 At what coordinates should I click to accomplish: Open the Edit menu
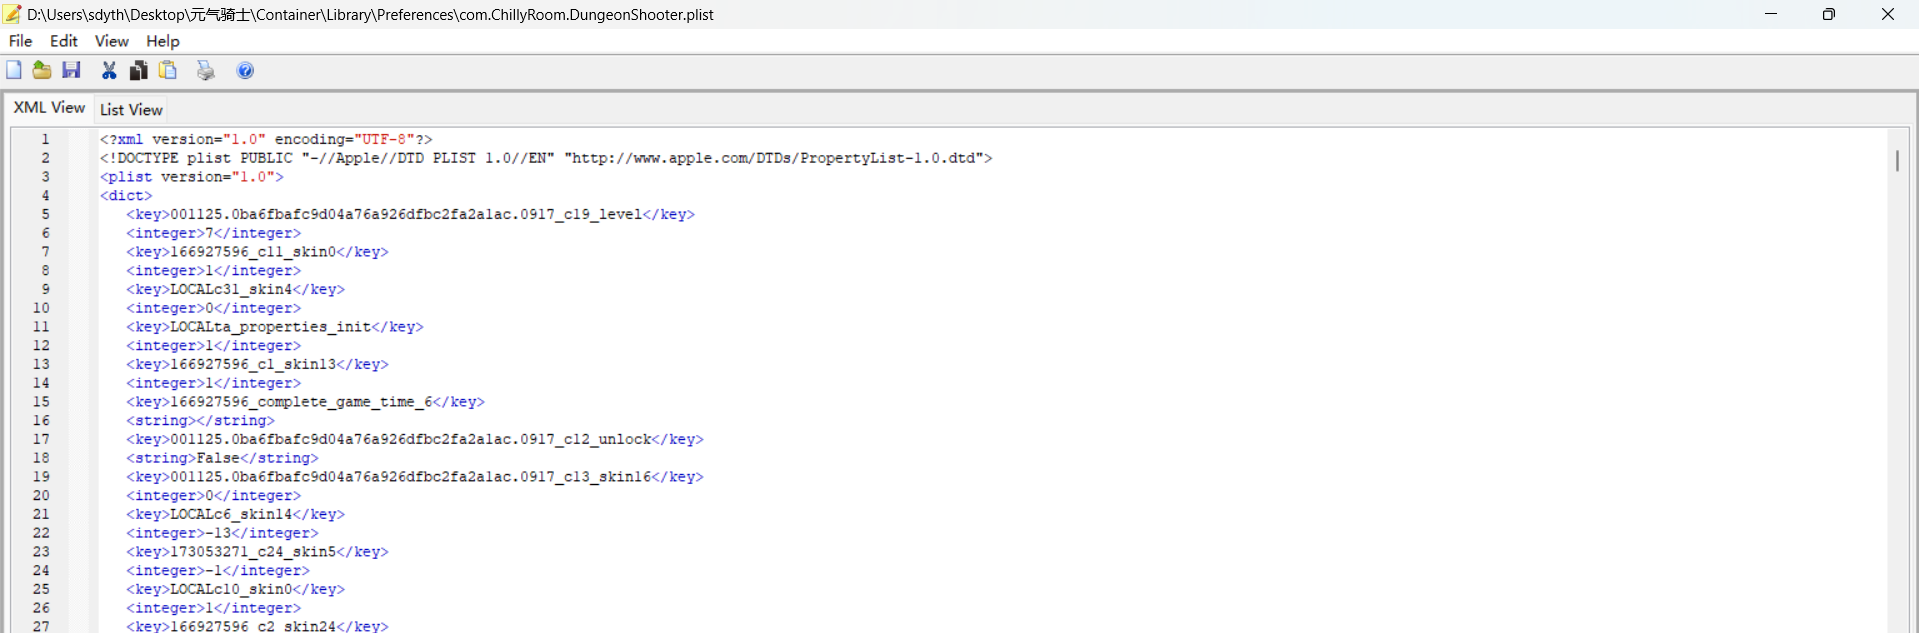(64, 41)
